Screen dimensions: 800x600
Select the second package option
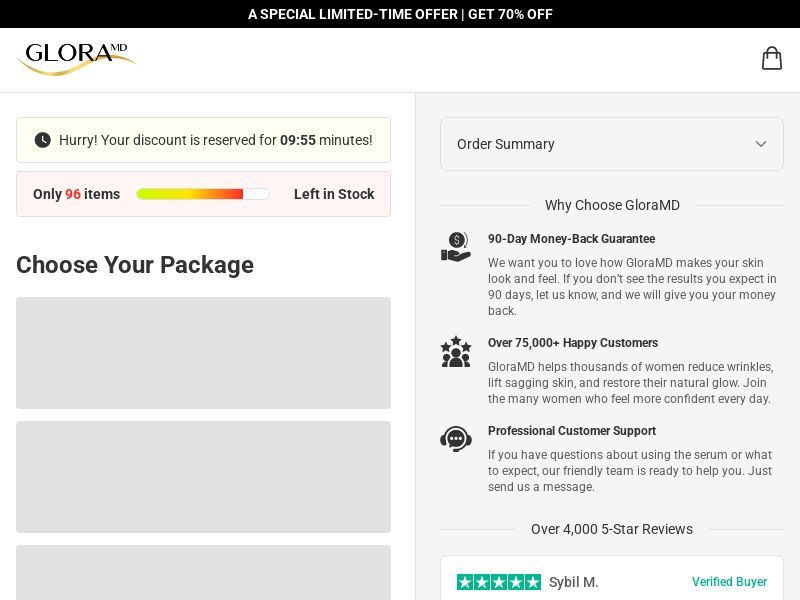(203, 477)
